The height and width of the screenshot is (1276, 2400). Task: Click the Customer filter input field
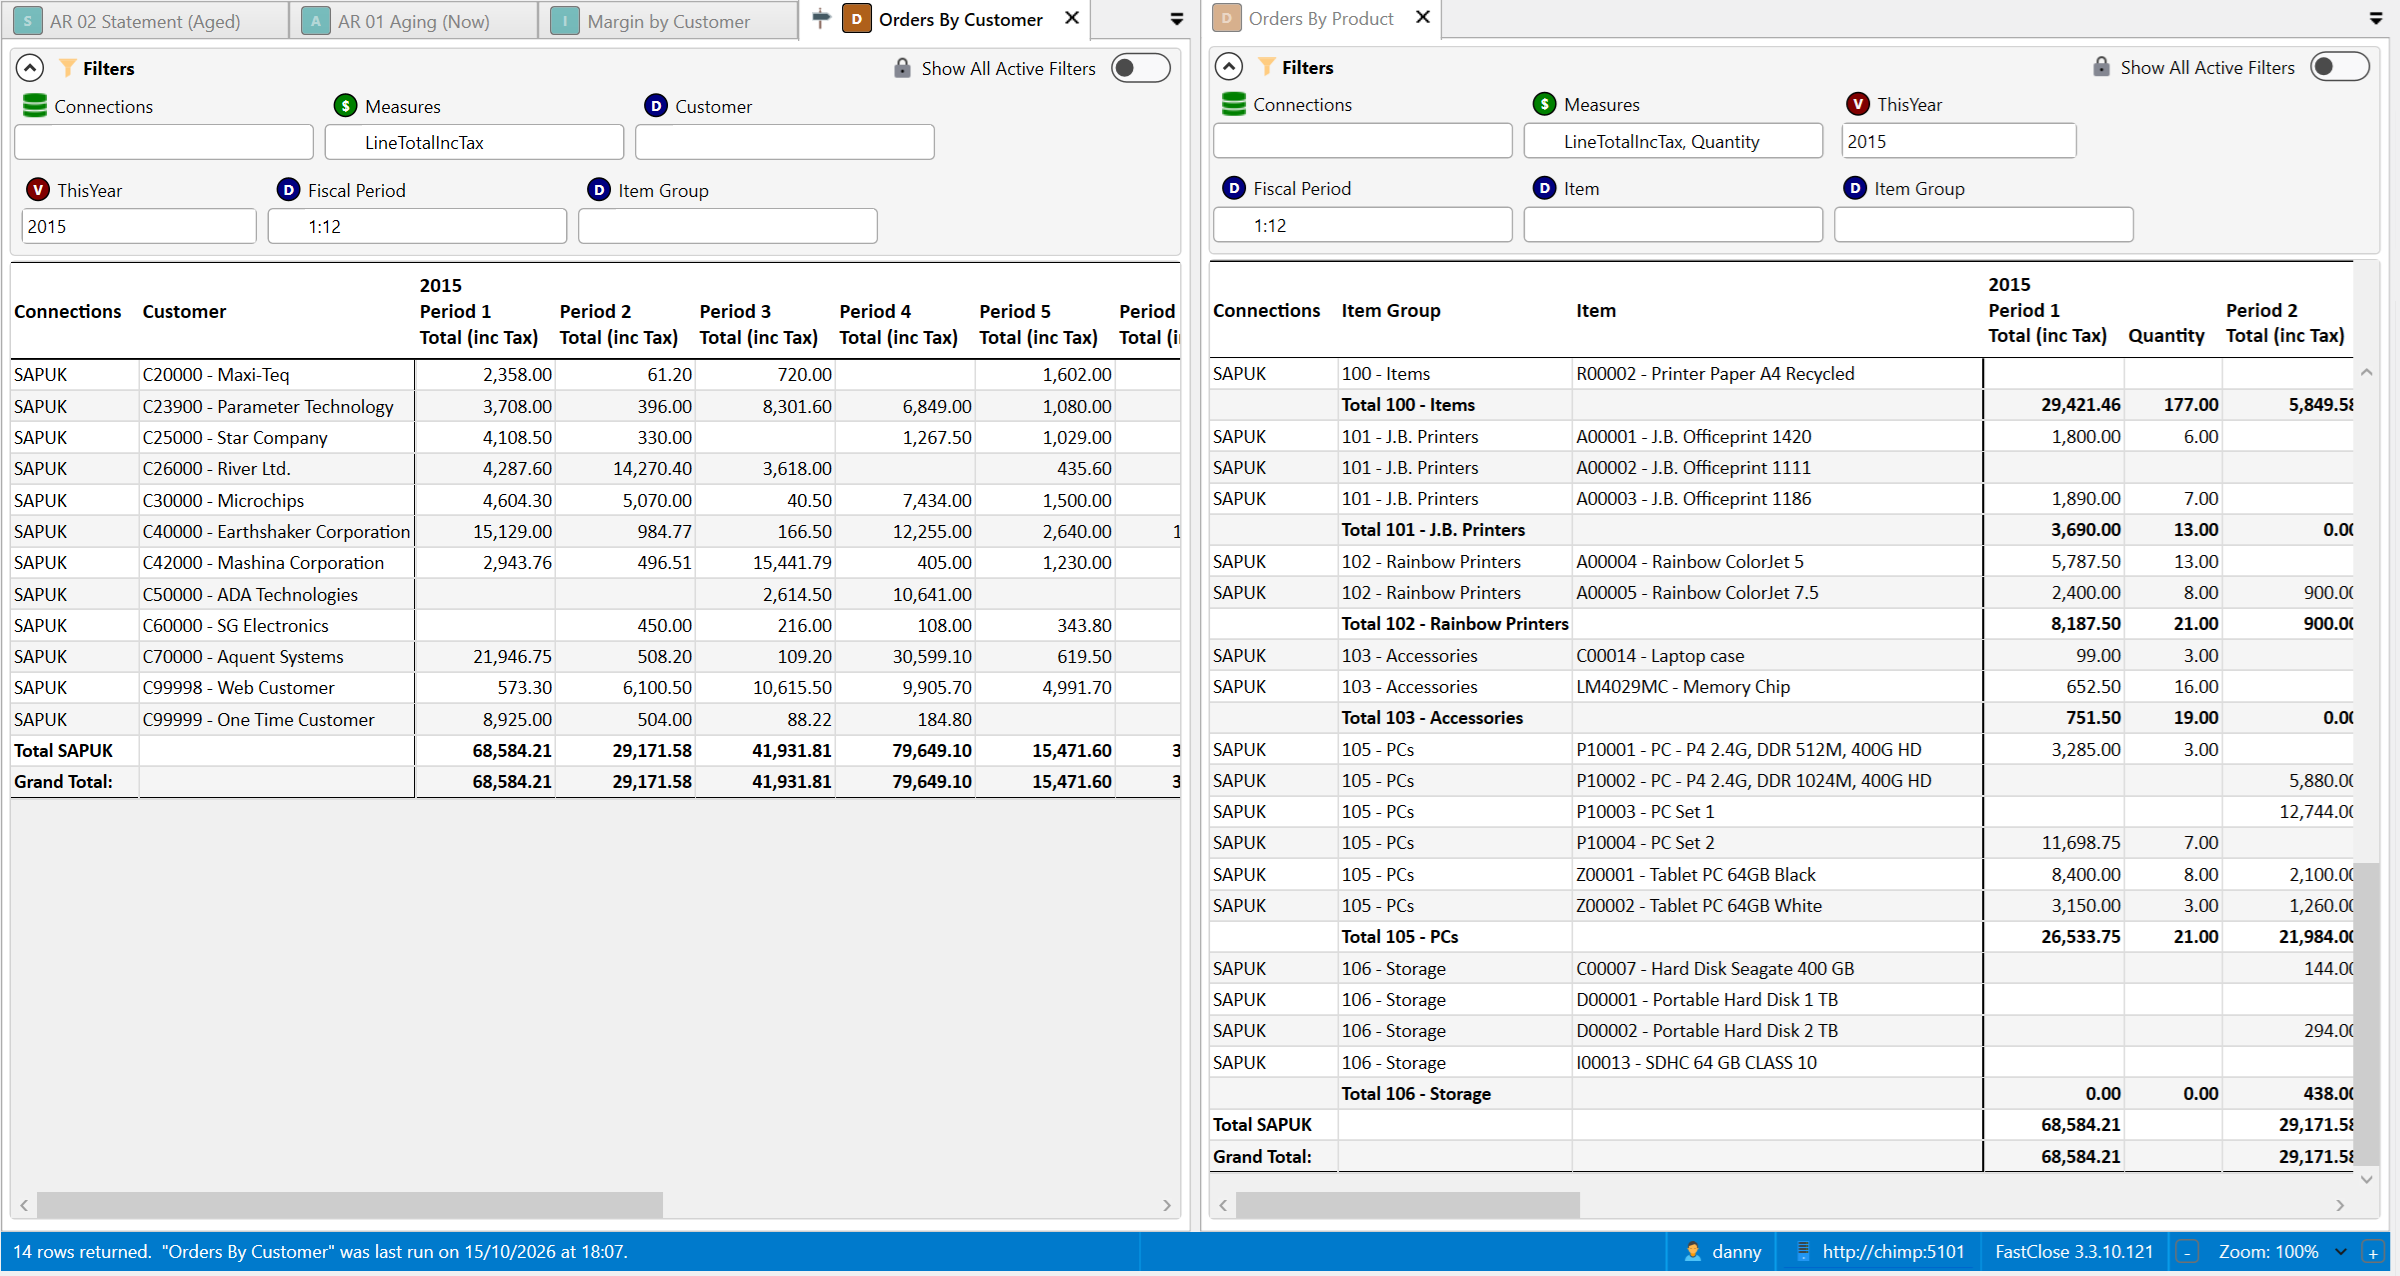click(785, 142)
